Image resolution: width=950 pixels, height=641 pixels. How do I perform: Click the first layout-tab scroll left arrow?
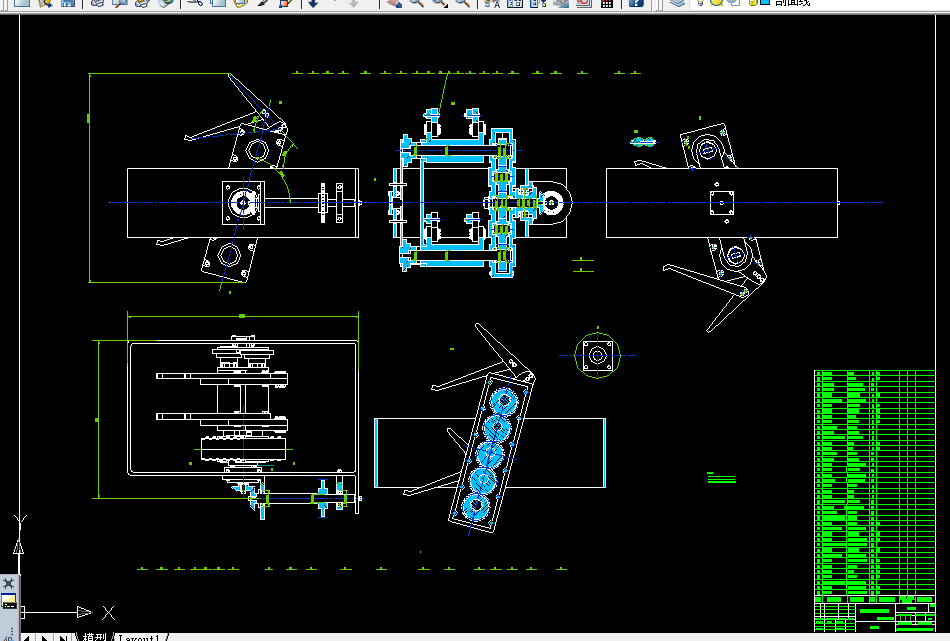[27, 637]
